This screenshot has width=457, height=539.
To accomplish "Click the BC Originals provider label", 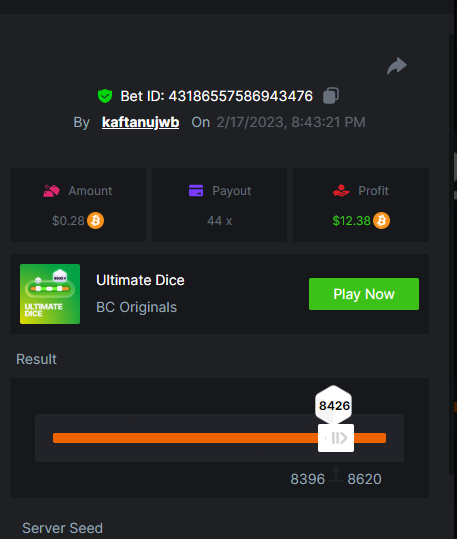I will tap(137, 307).
